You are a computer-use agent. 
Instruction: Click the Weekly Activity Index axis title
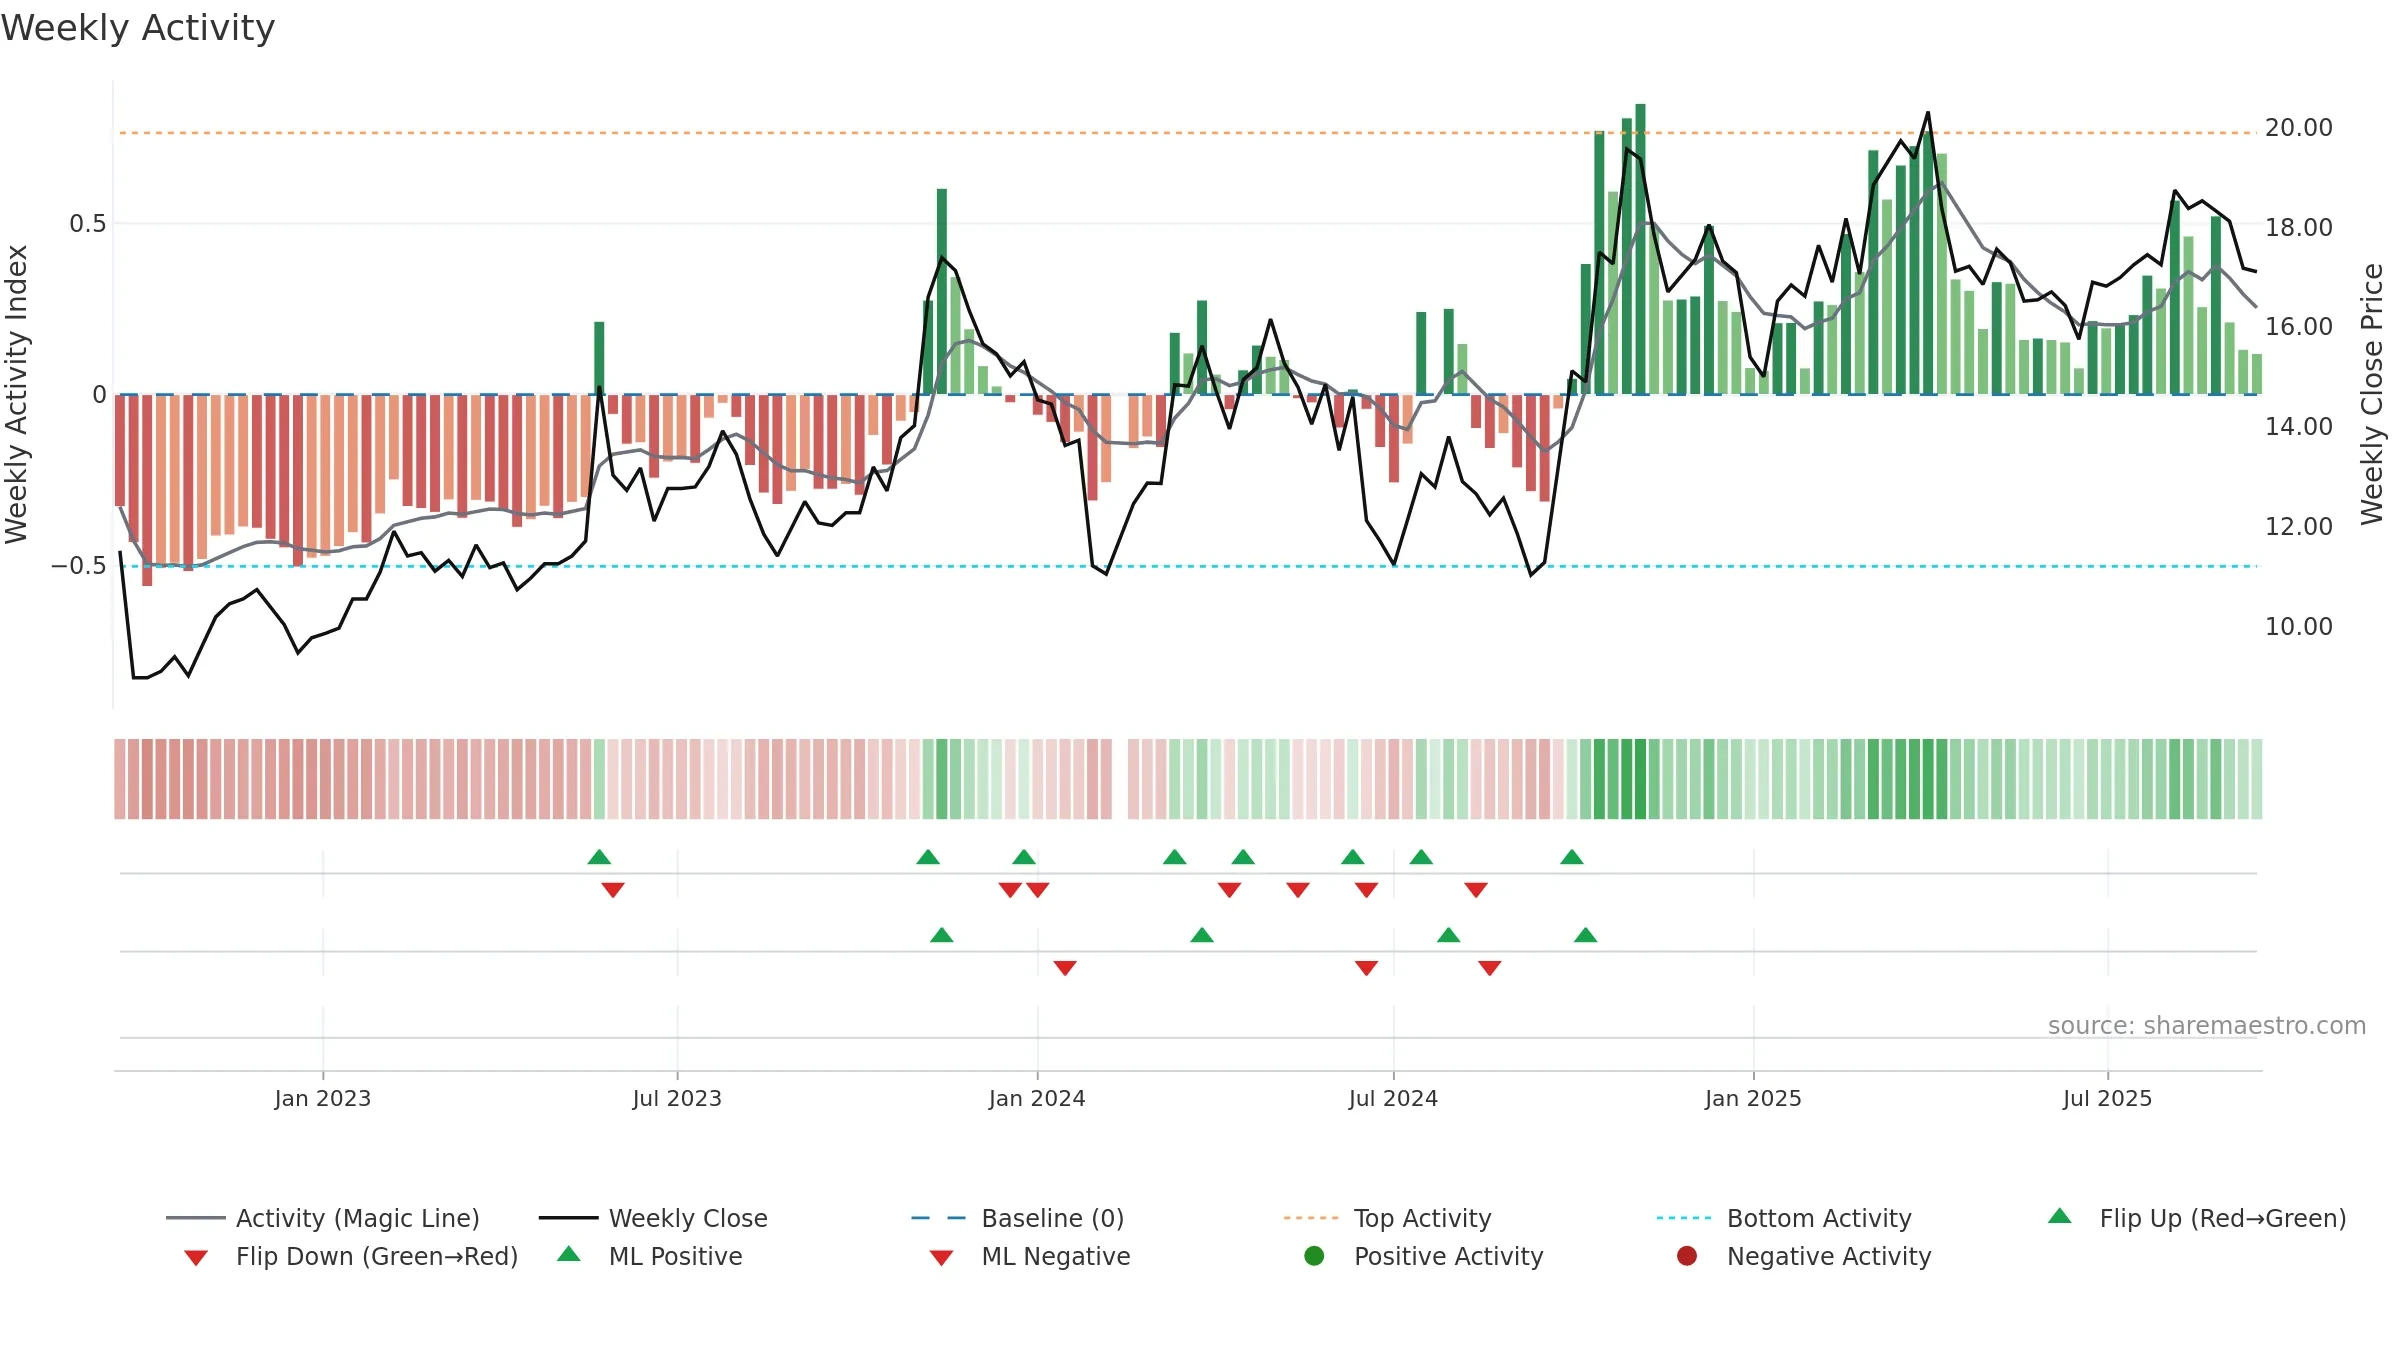(x=16, y=394)
